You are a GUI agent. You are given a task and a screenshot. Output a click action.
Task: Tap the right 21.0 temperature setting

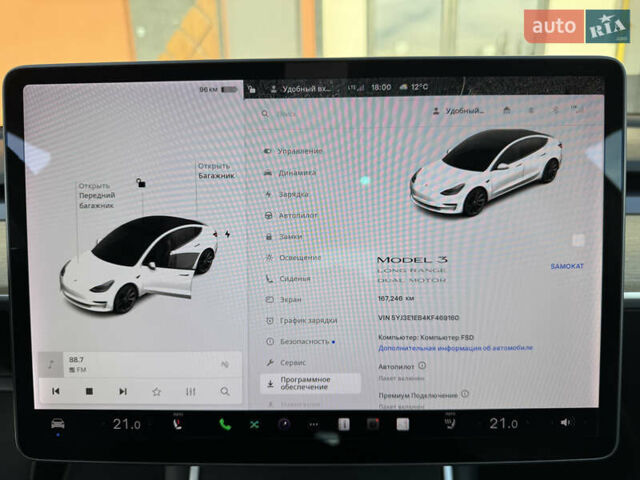click(x=504, y=423)
